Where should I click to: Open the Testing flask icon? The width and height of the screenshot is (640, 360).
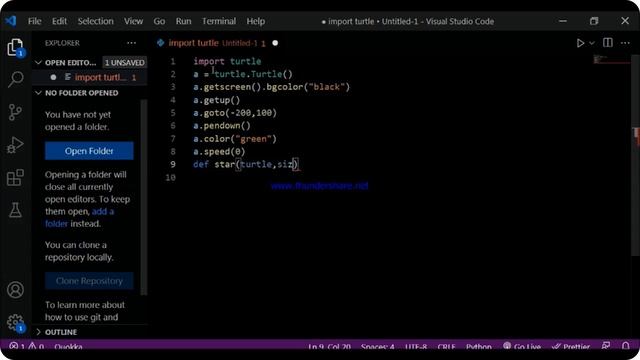pyautogui.click(x=16, y=210)
